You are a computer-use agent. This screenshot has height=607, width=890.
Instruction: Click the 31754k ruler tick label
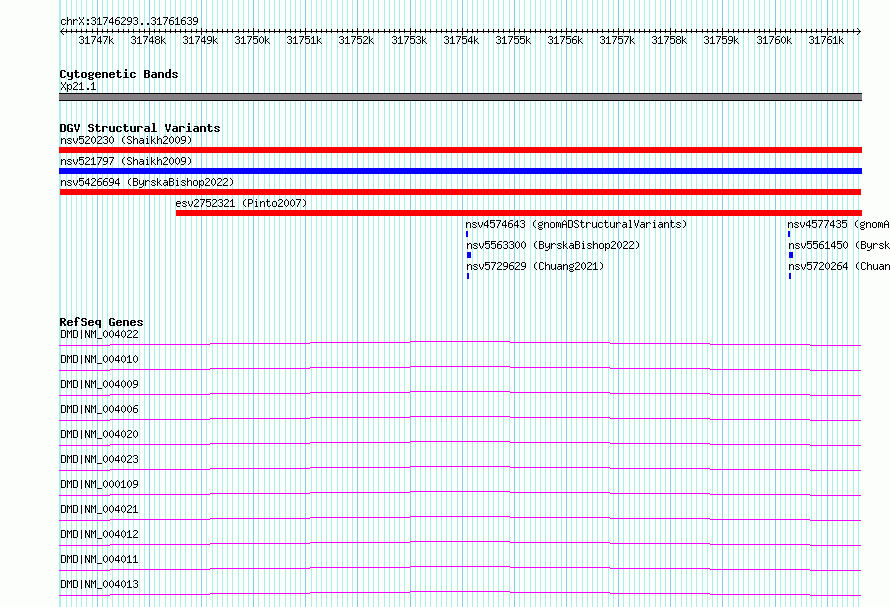pyautogui.click(x=461, y=40)
